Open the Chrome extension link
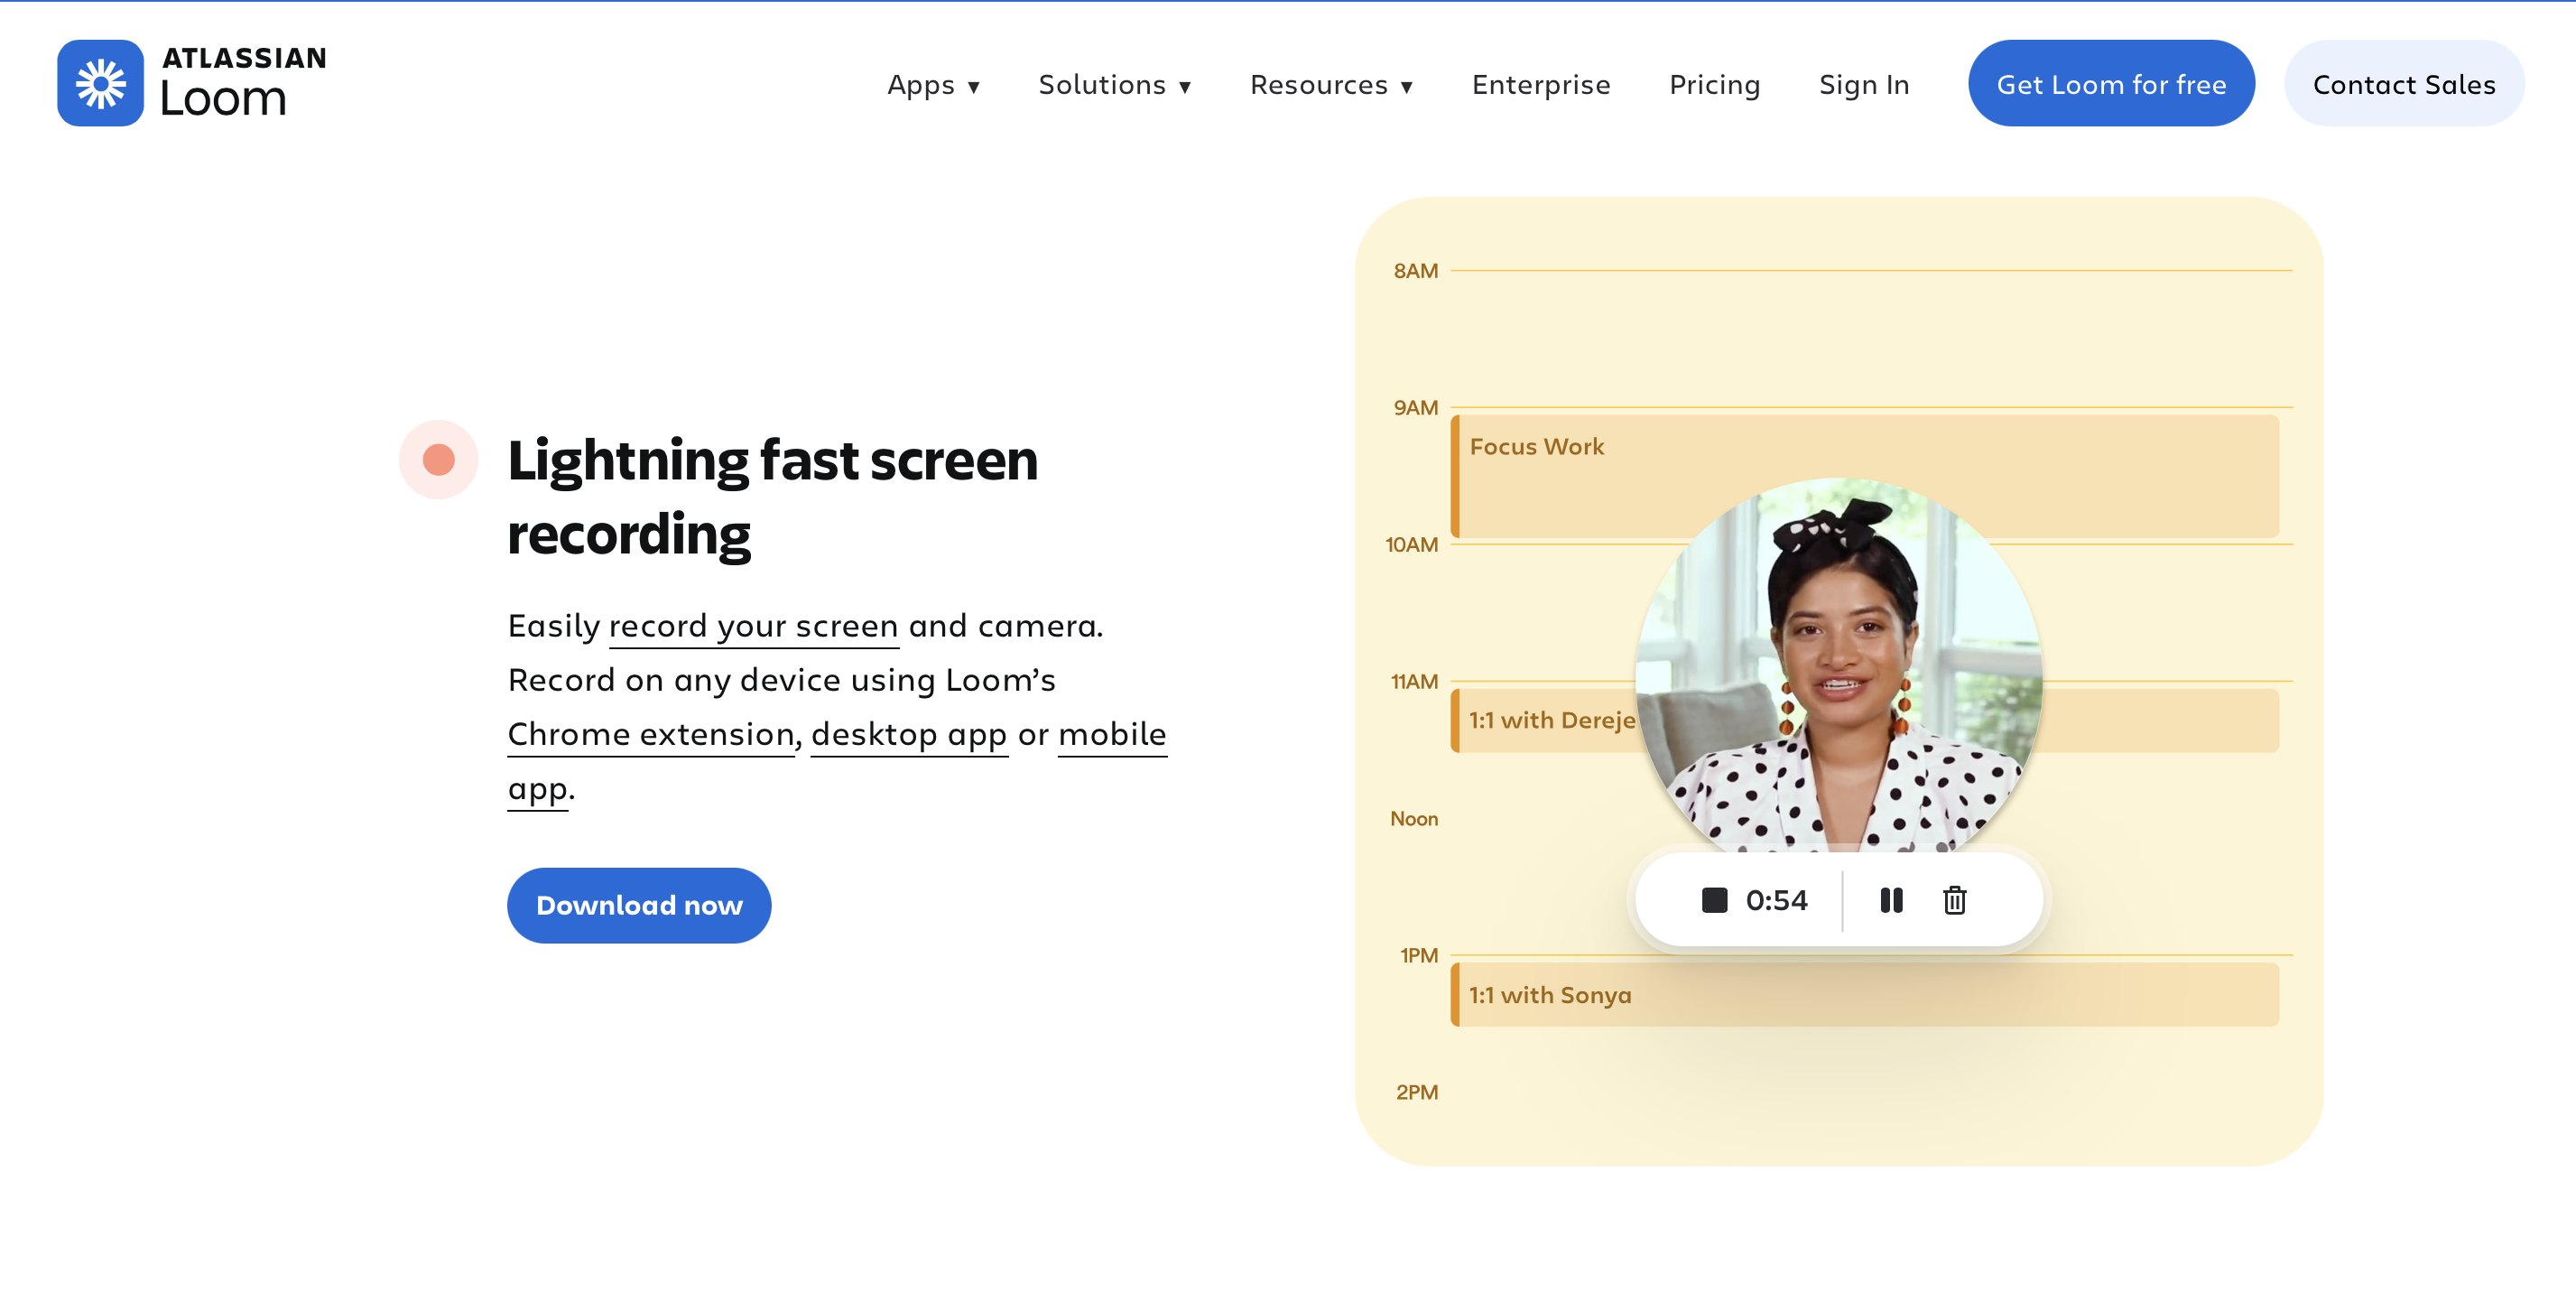2576x1302 pixels. coord(650,734)
